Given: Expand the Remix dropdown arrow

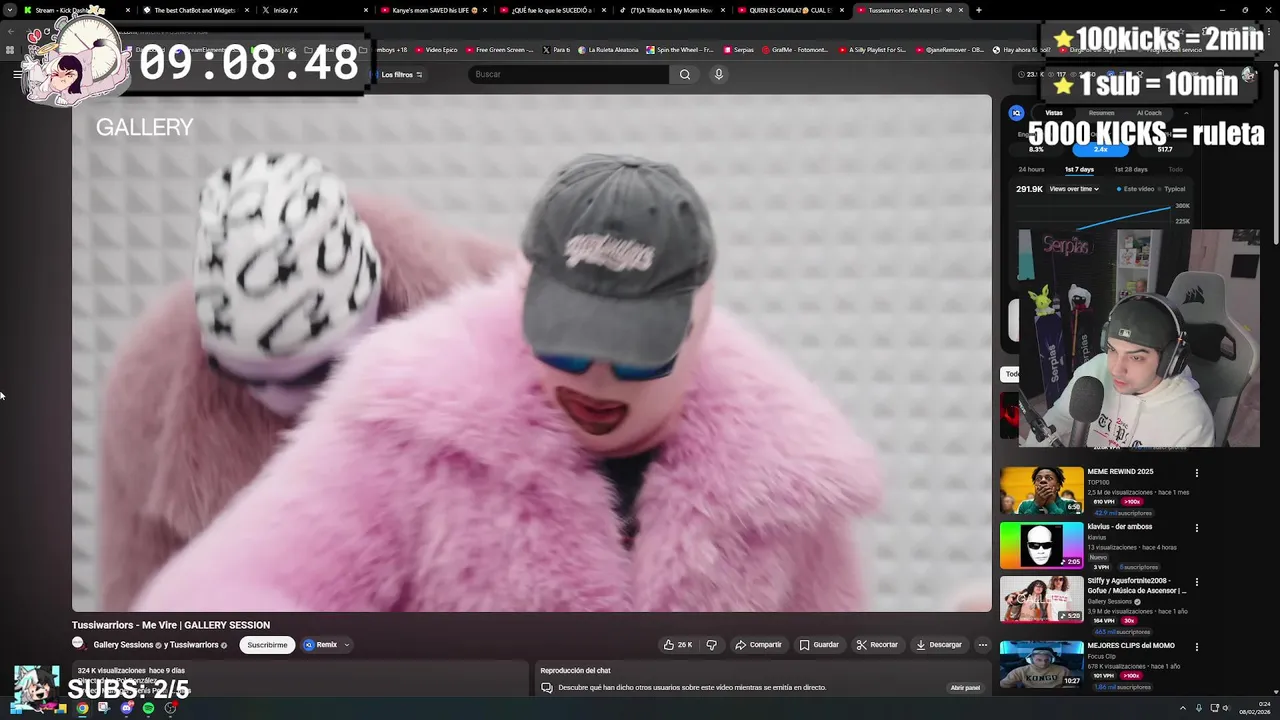Looking at the screenshot, I should (347, 645).
